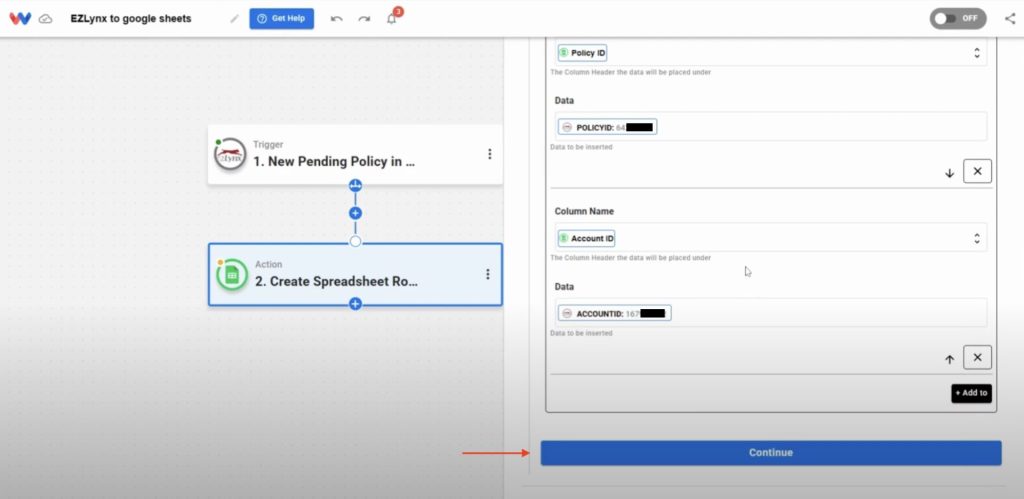Viewport: 1024px width, 499px height.
Task: Click the router split icon below the trigger
Action: [x=355, y=185]
